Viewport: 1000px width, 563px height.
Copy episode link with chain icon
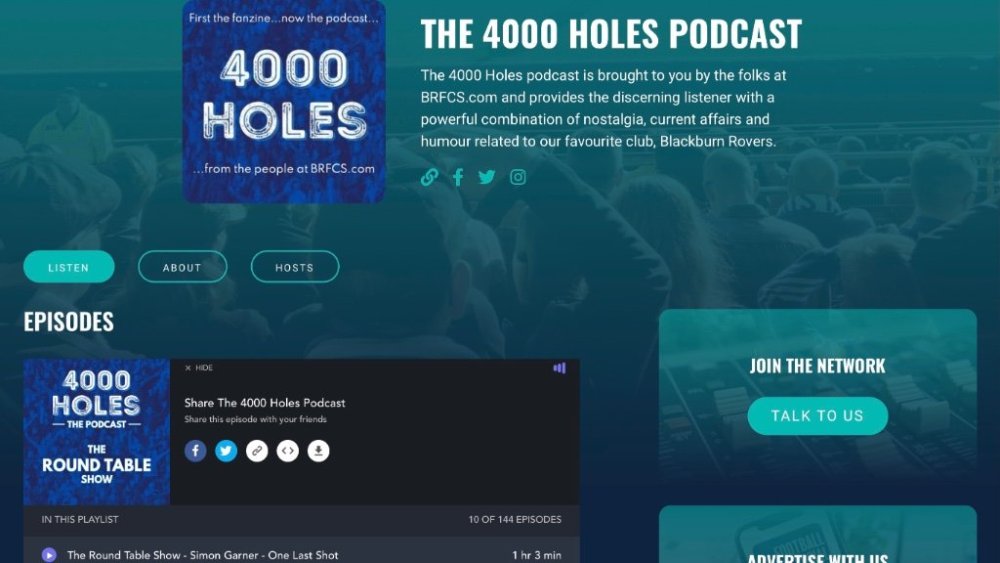[257, 451]
